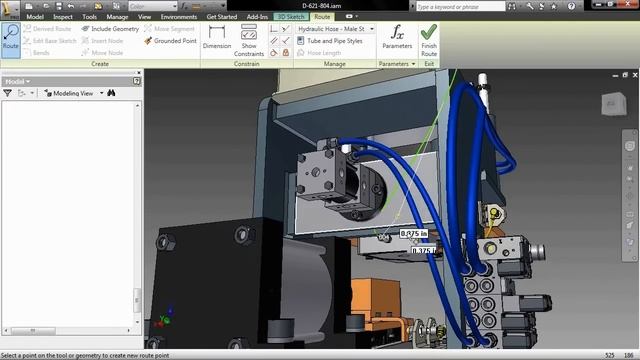Click navigation wheel icon
Viewport: 640px width, 360px height.
pyautogui.click(x=630, y=146)
